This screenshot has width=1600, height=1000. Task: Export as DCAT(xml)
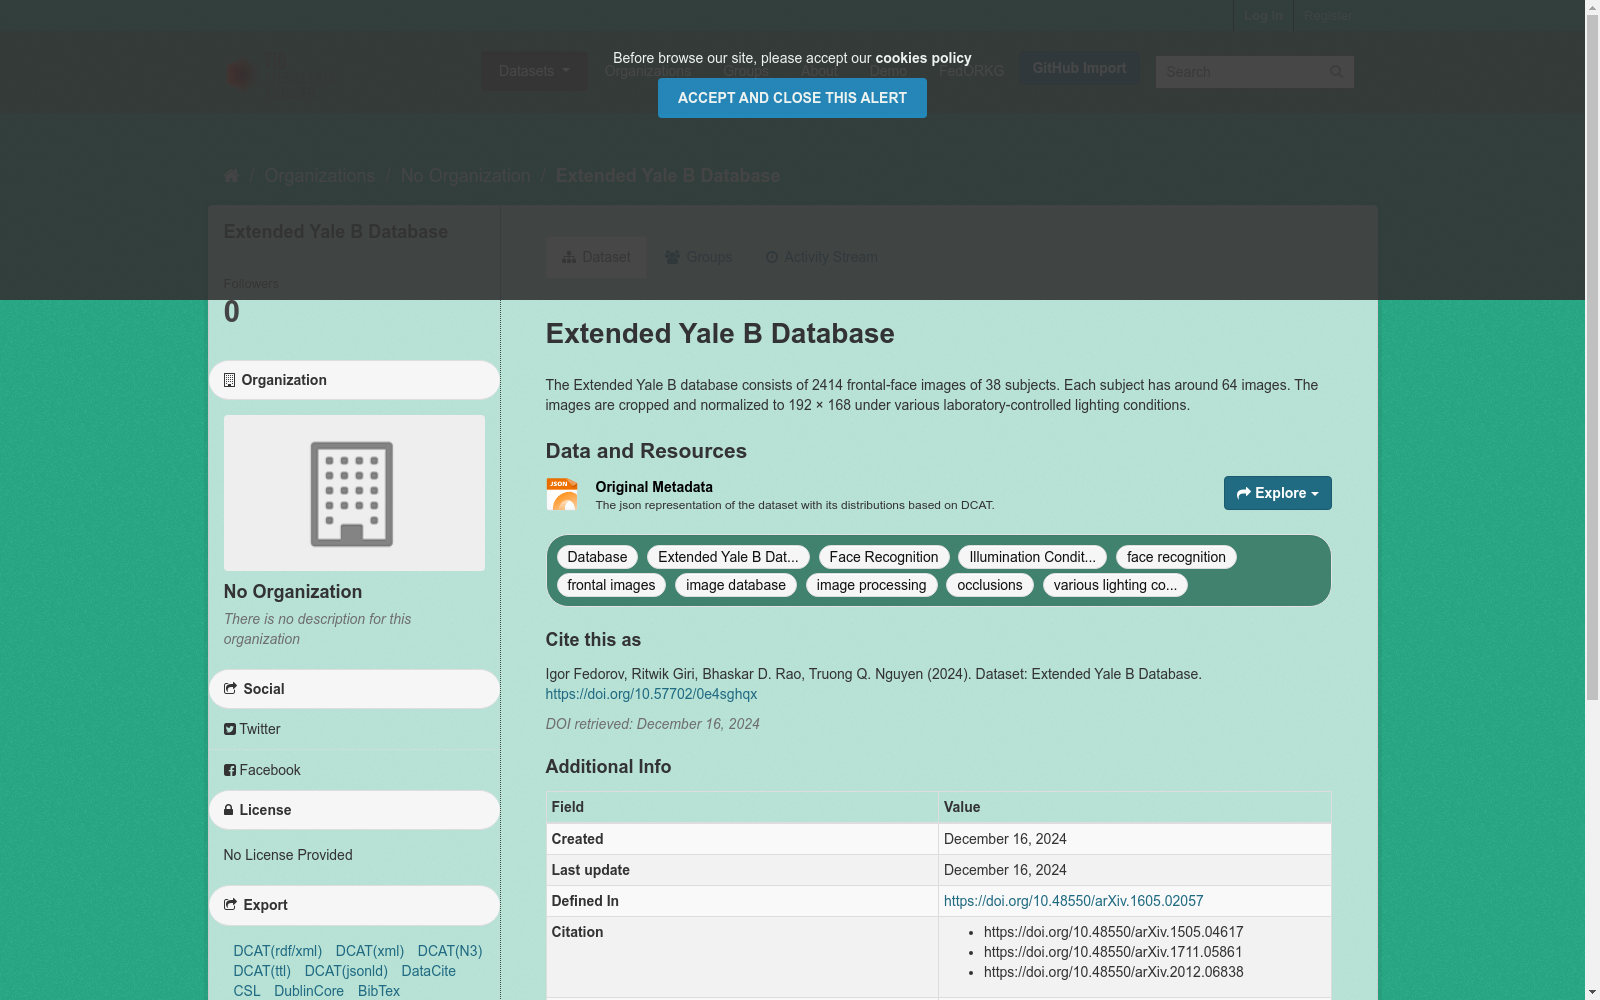coord(370,951)
